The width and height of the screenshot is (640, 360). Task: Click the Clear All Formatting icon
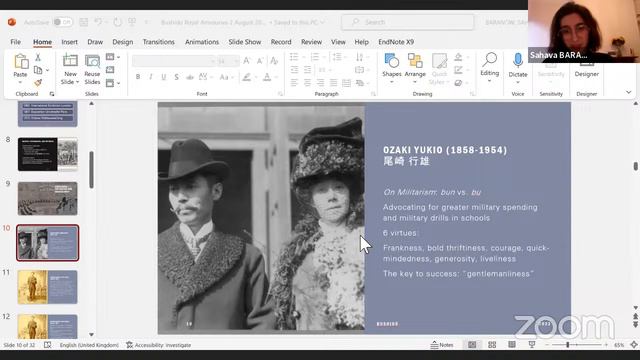(274, 61)
